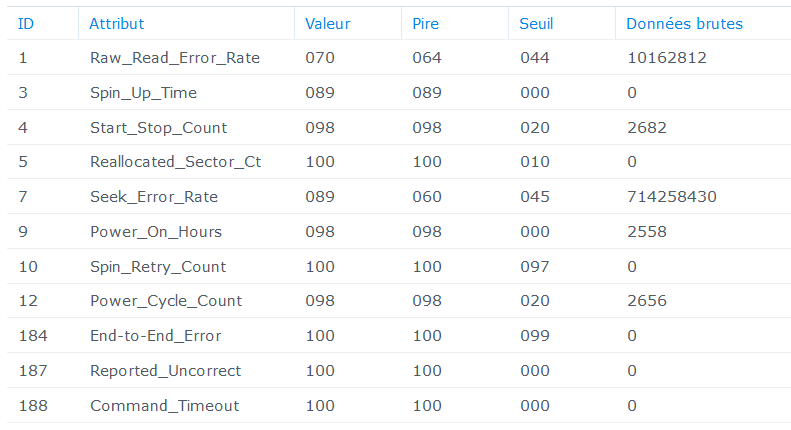Select the Seek_Error_Rate row
791x430 pixels.
pos(399,196)
